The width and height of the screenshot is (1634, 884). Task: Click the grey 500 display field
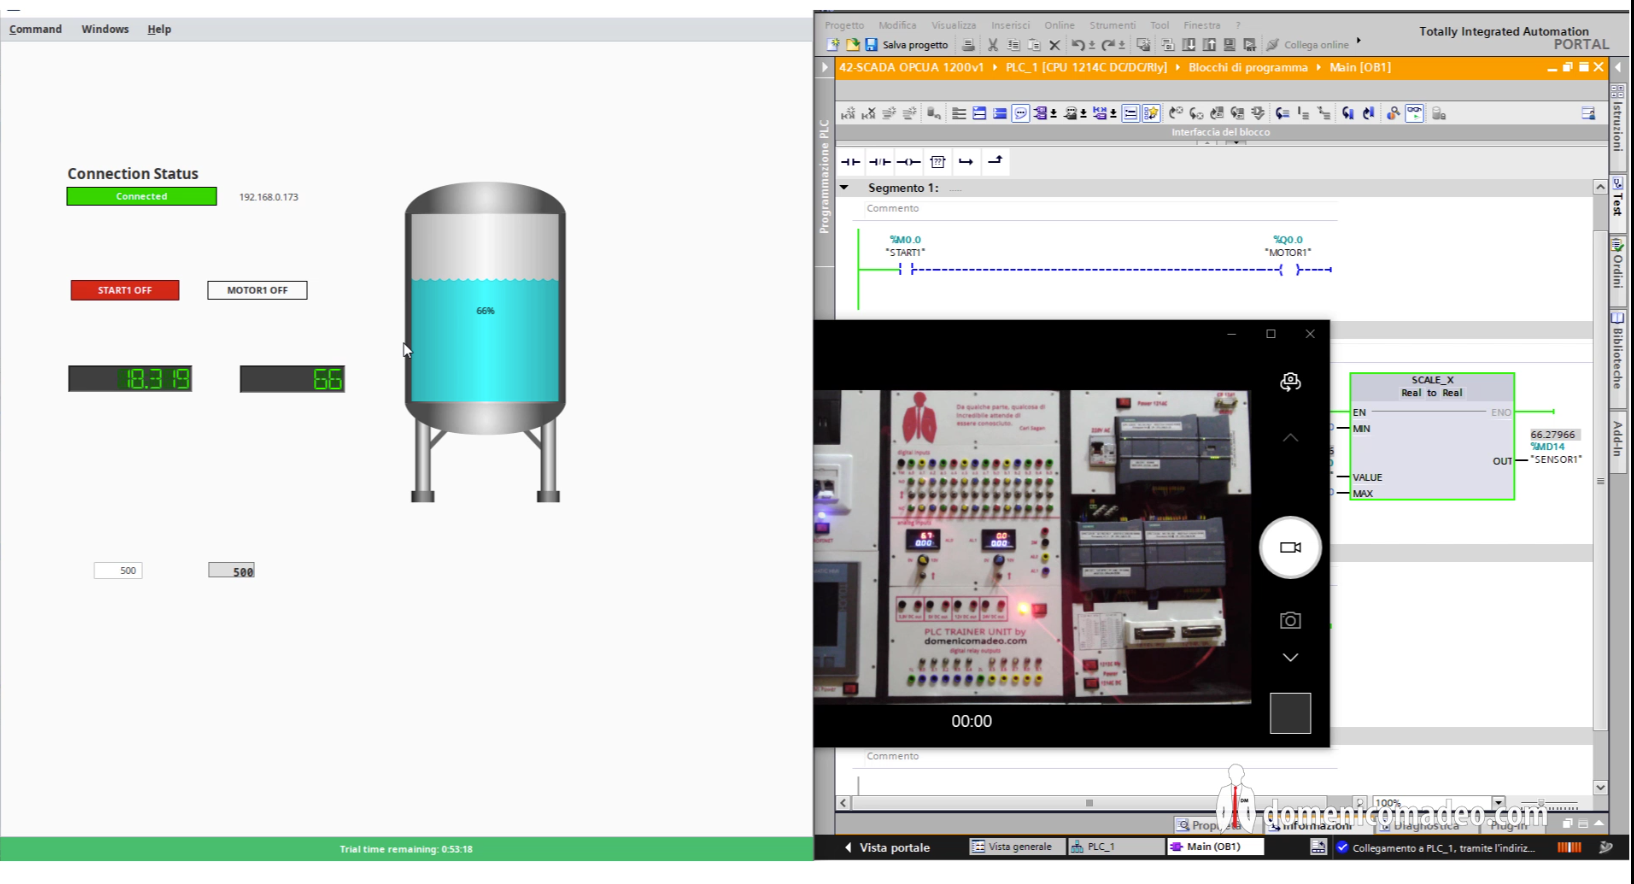click(x=231, y=570)
